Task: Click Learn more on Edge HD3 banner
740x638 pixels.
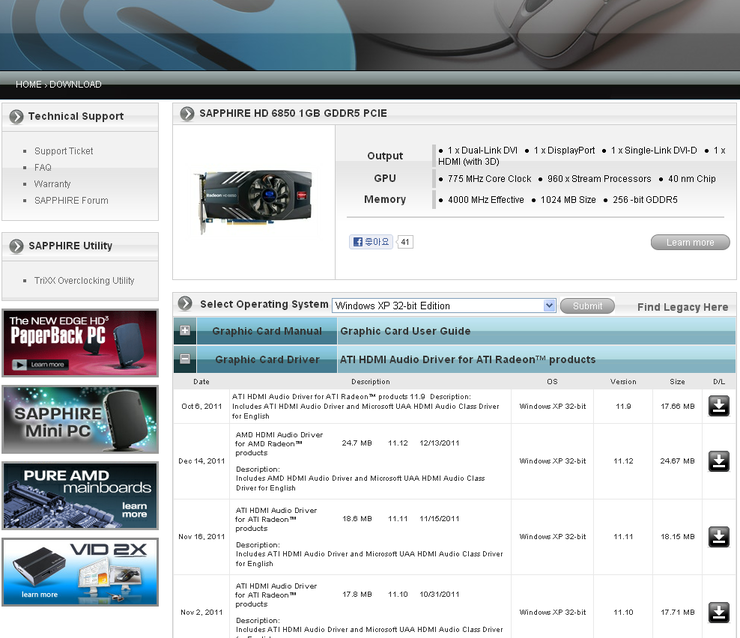Action: (41, 364)
